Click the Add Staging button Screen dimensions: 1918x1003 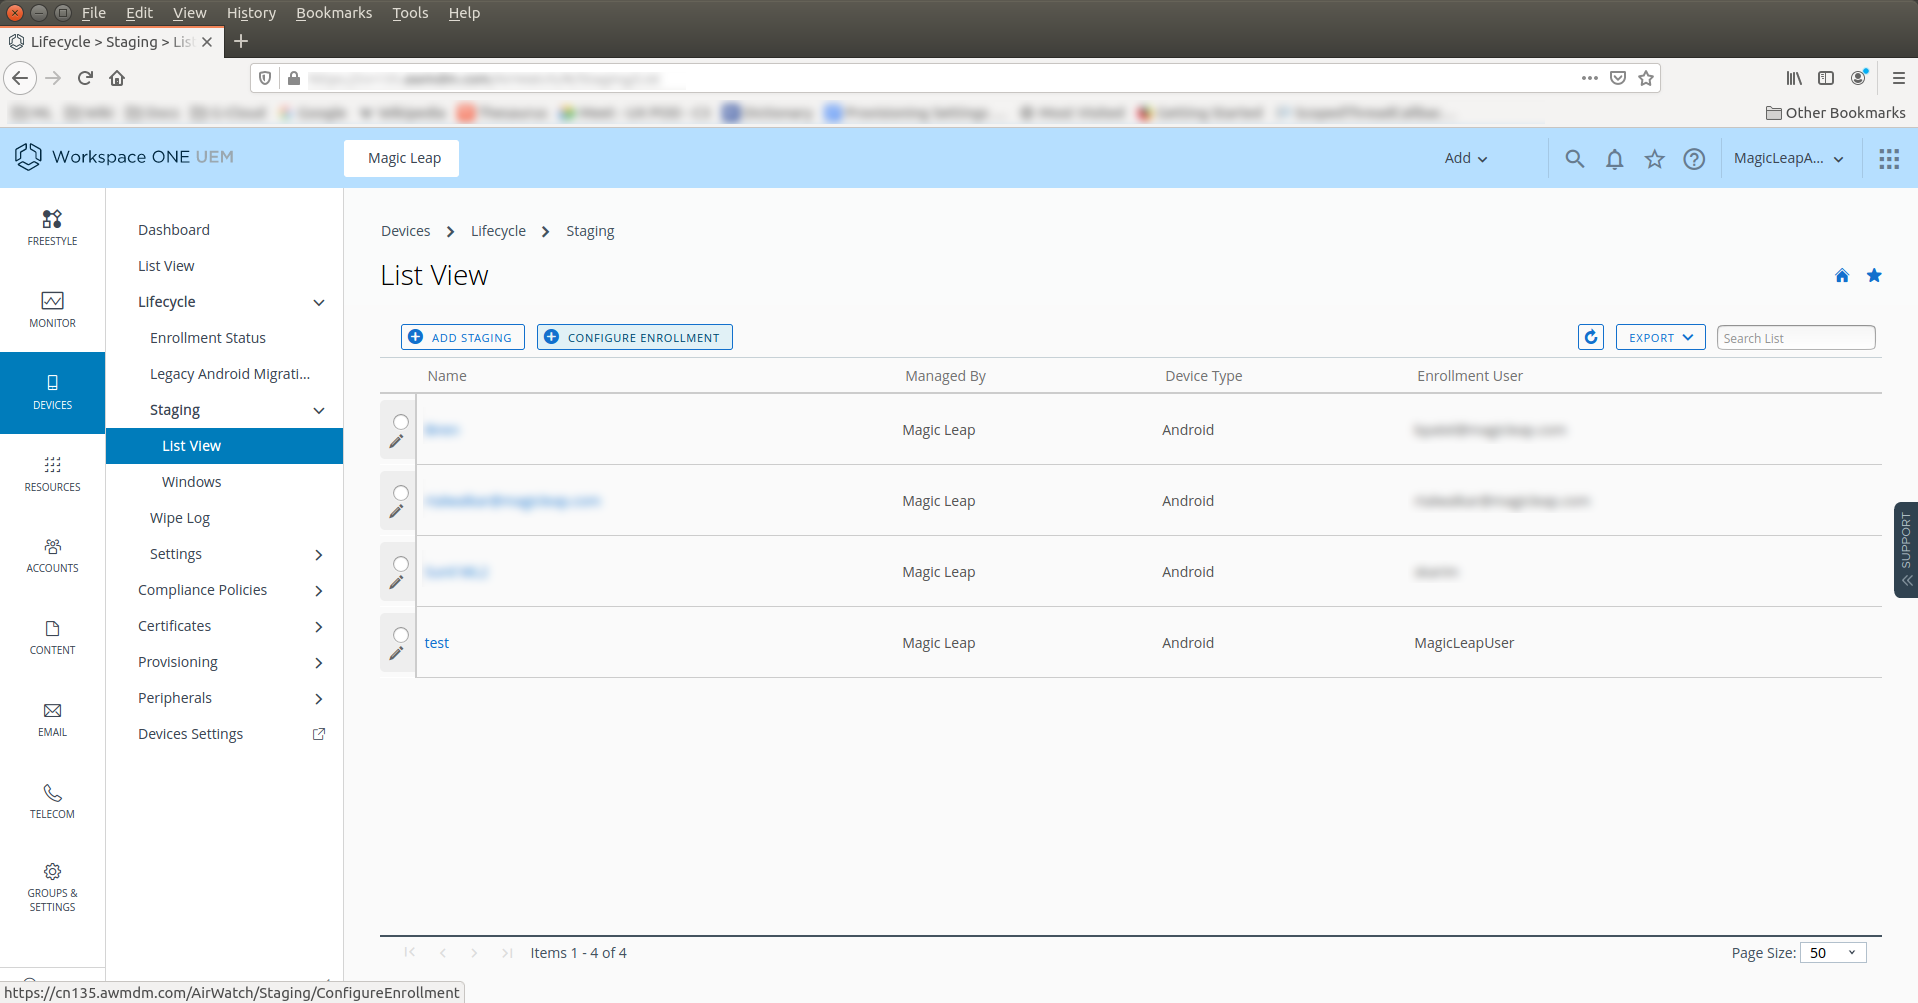462,337
